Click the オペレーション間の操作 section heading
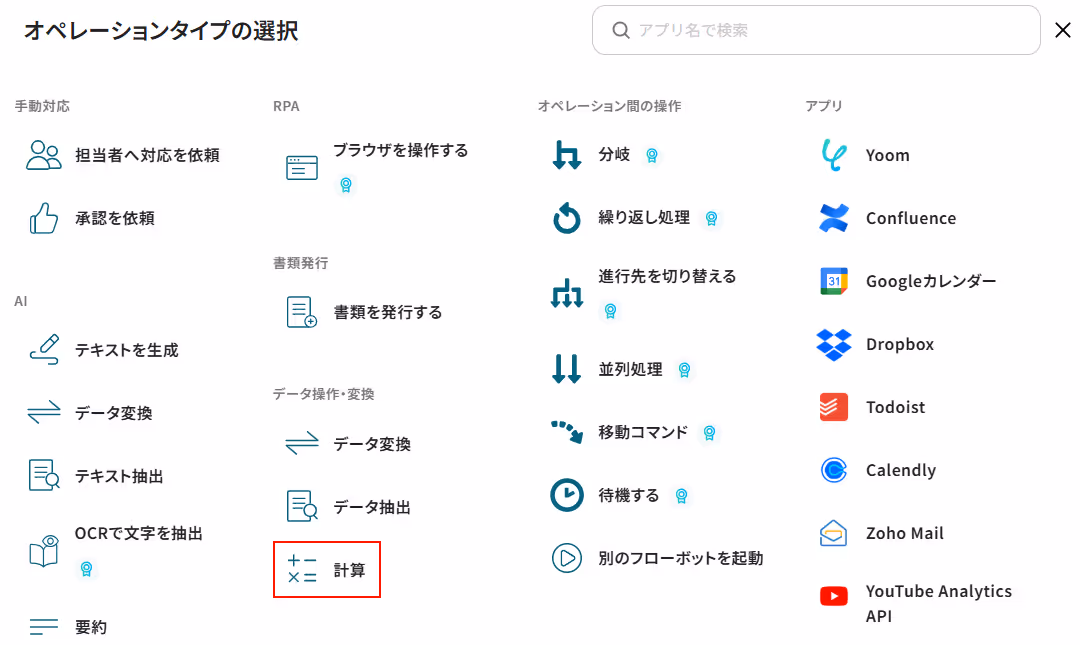 610,106
